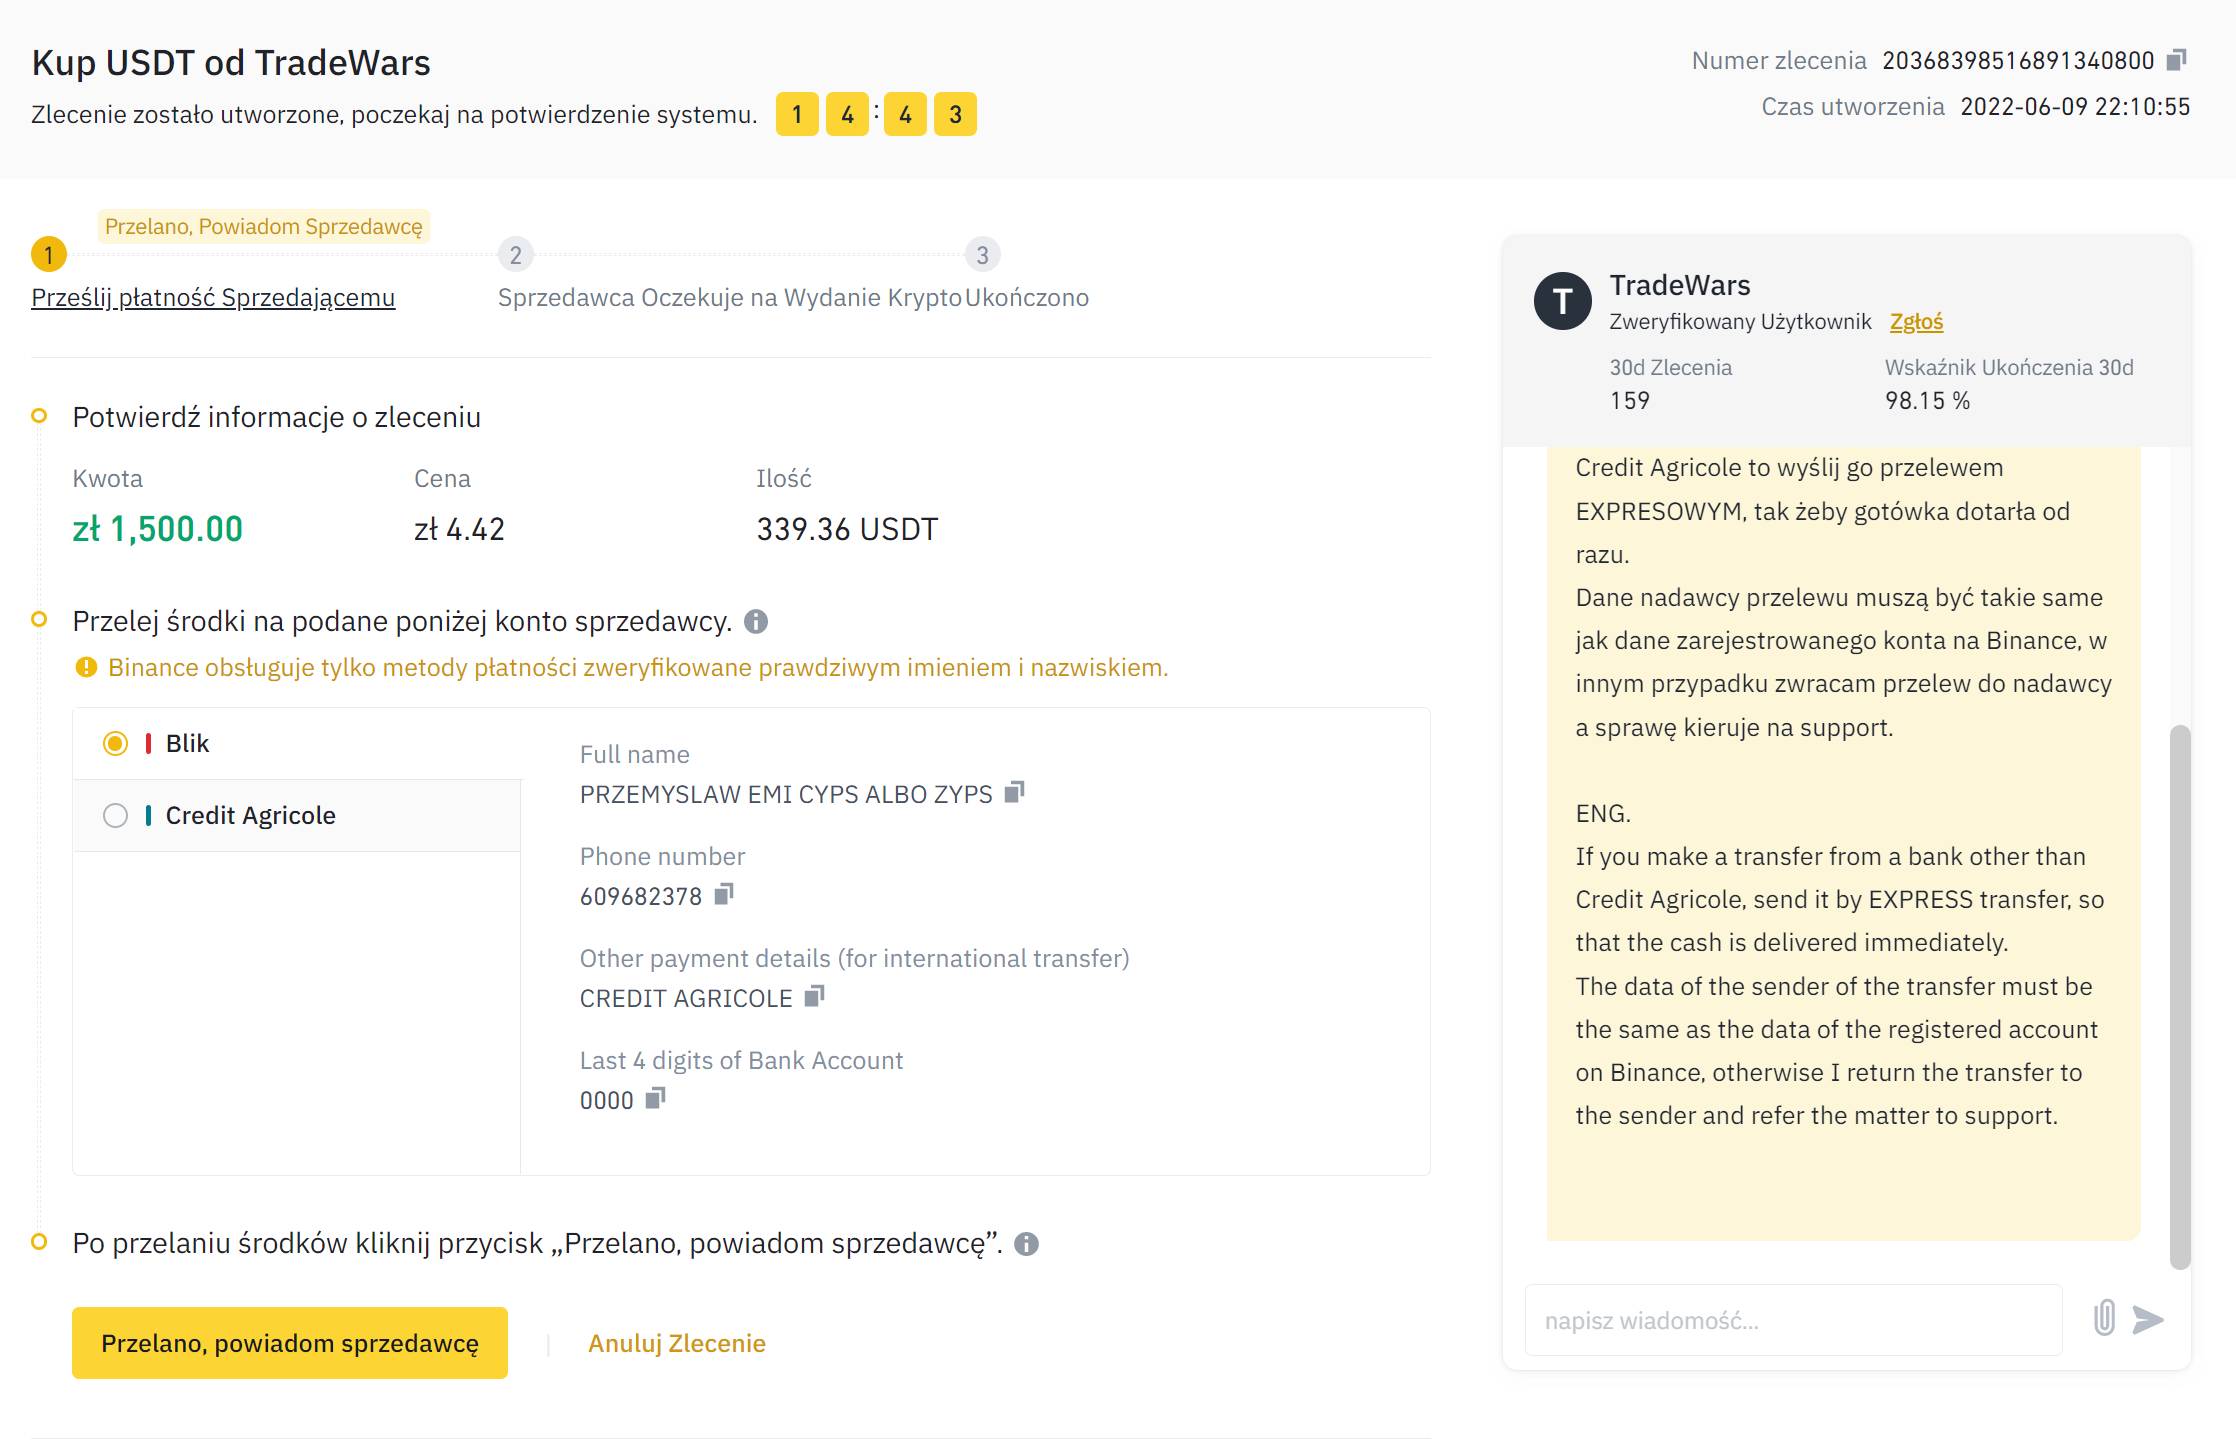Click the phone number value 609682378
The width and height of the screenshot is (2236, 1447).
(641, 897)
